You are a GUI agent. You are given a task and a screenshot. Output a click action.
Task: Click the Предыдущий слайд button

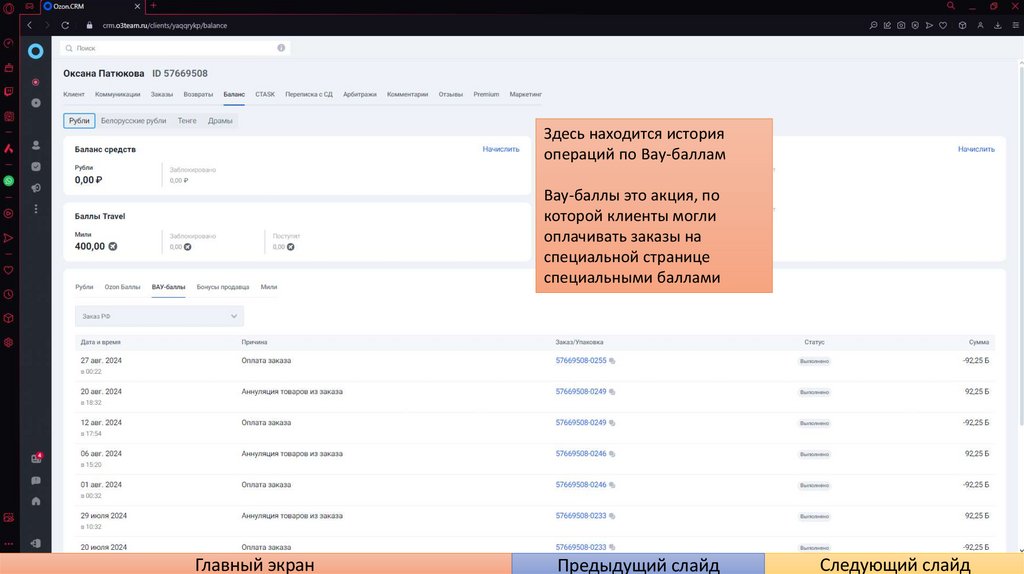tap(638, 564)
